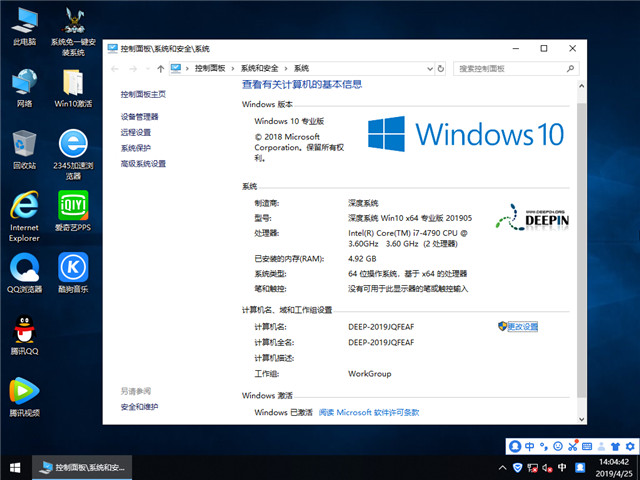Go up one level with up arrow
The width and height of the screenshot is (640, 480).
pyautogui.click(x=160, y=69)
